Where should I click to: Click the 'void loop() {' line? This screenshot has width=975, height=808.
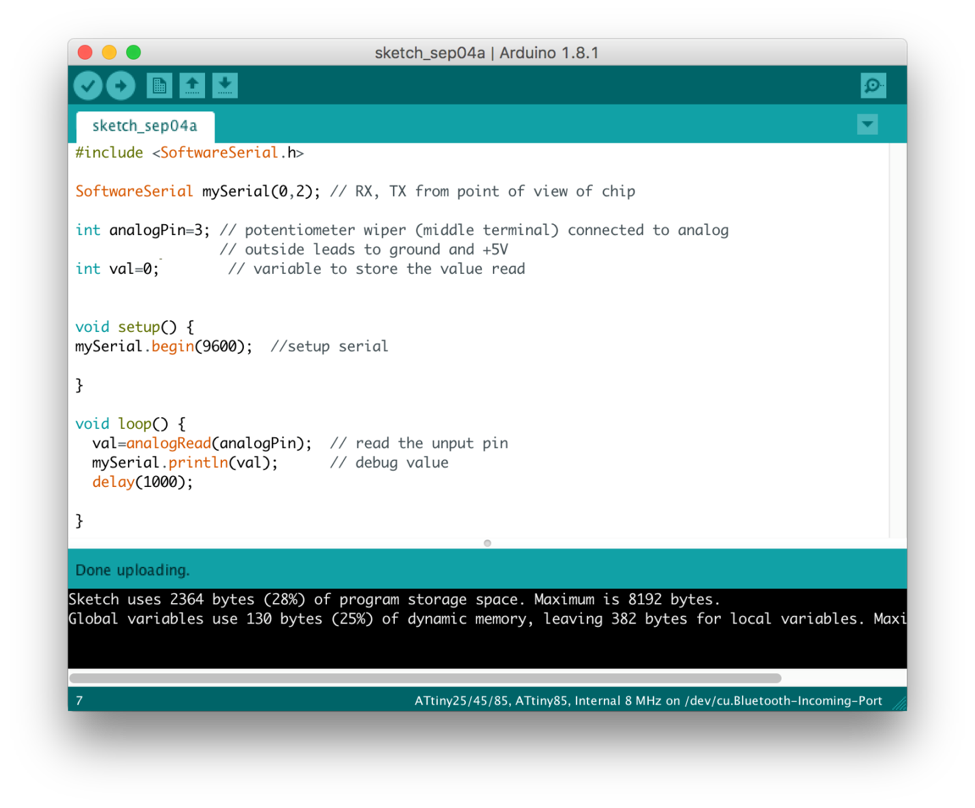(x=131, y=424)
